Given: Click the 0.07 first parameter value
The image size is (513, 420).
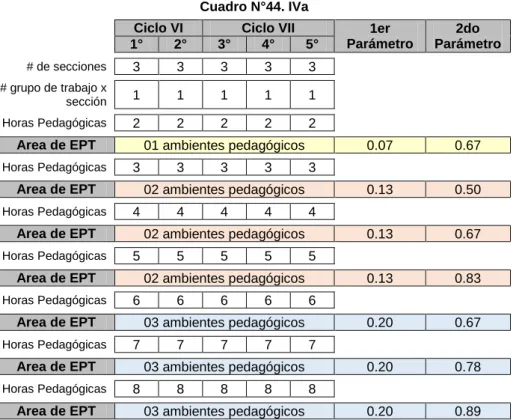Looking at the screenshot, I should click(x=380, y=145).
